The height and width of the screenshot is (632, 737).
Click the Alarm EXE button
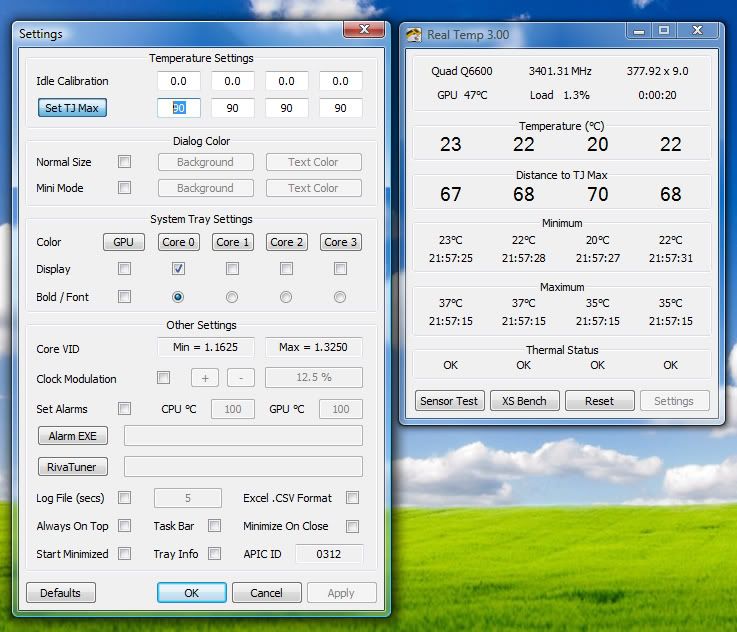(x=73, y=436)
